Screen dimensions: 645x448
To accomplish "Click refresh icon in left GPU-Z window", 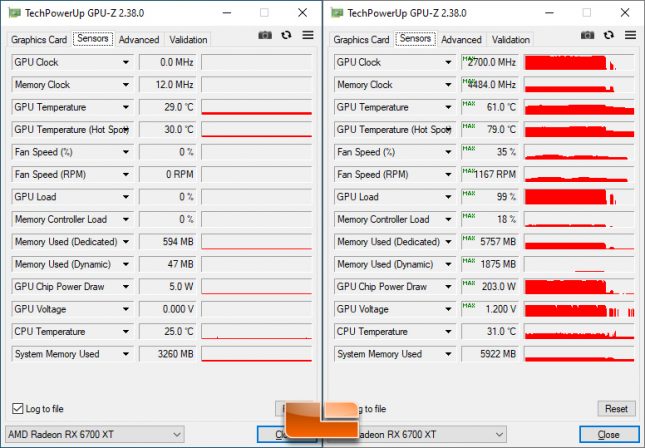I will tap(286, 35).
